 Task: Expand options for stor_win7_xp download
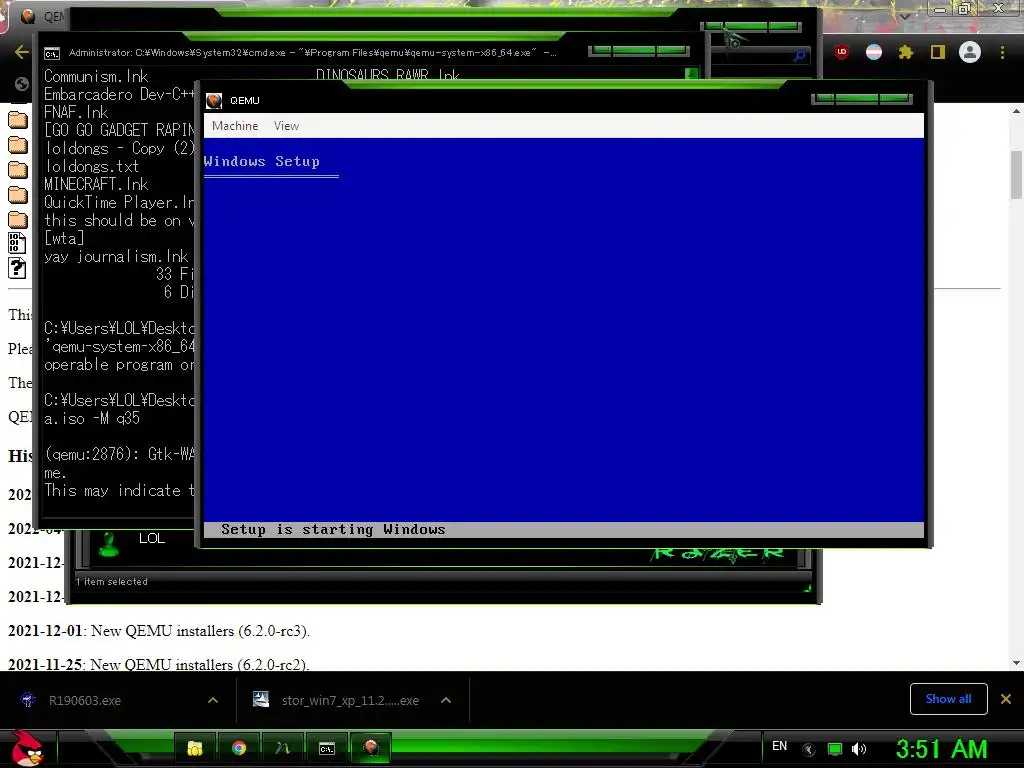(446, 700)
